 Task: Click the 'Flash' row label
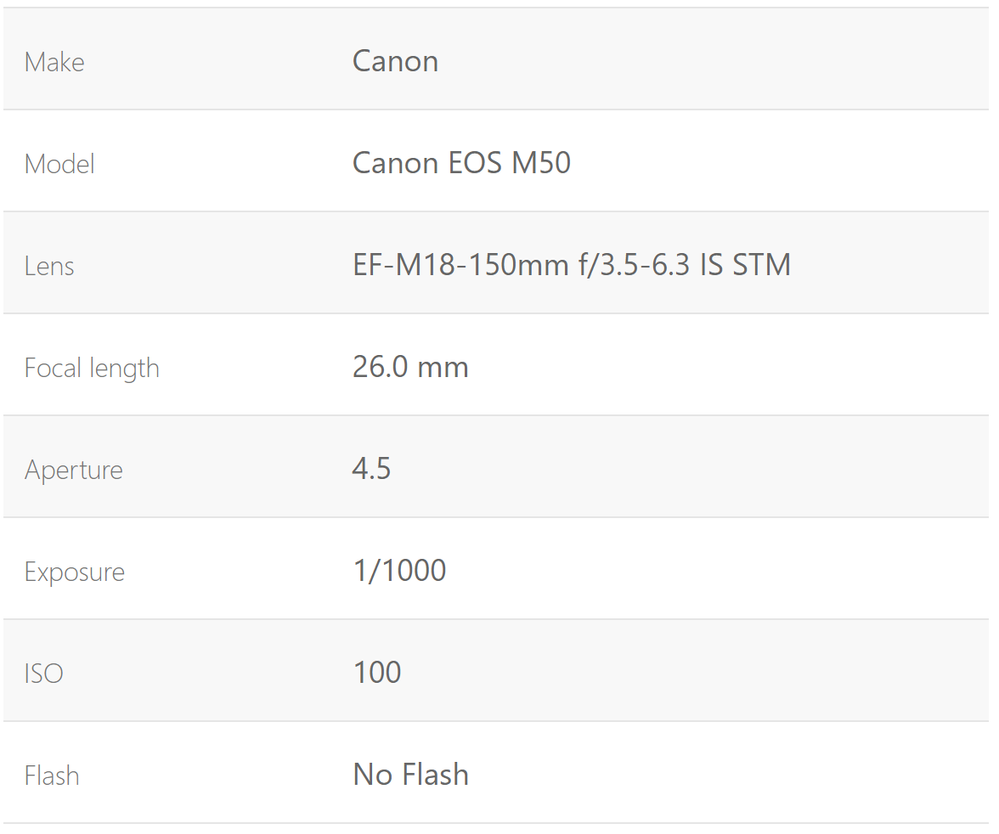pos(51,776)
